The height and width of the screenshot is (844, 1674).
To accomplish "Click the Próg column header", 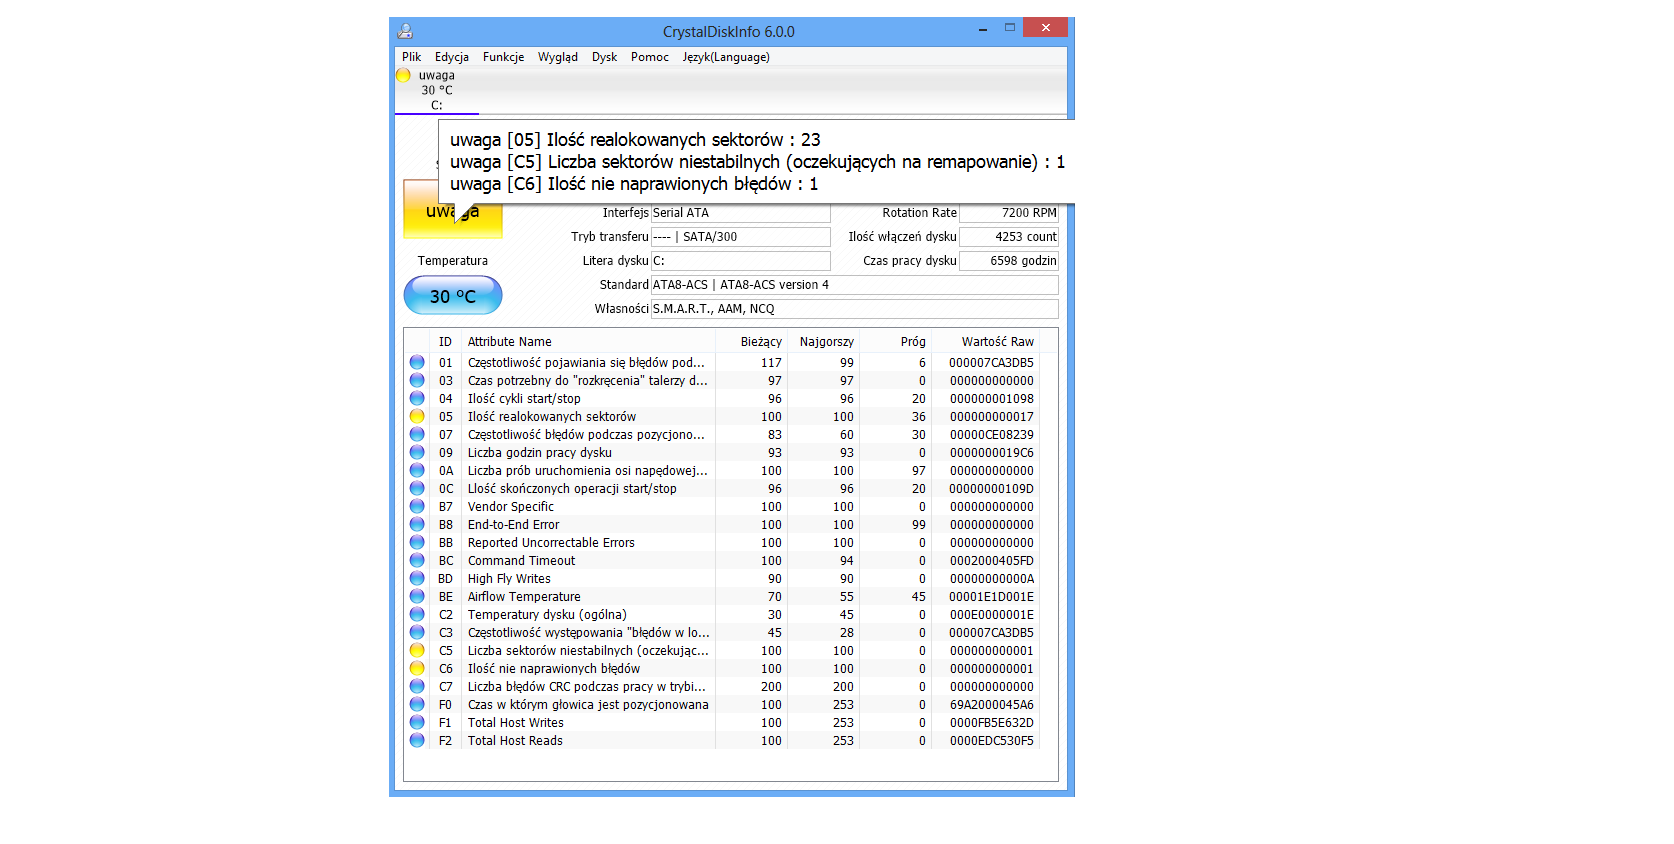I will coord(896,342).
